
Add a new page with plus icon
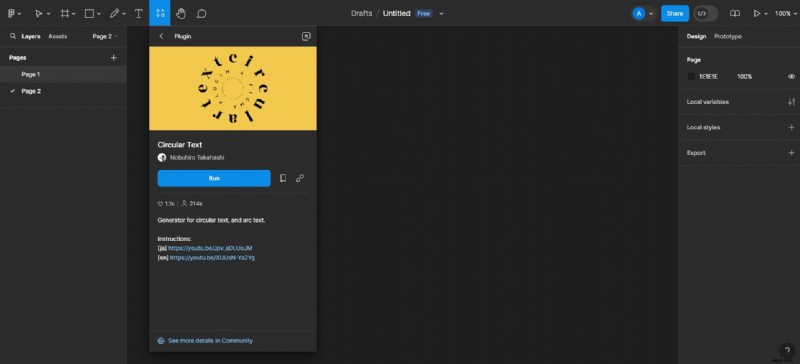(113, 58)
